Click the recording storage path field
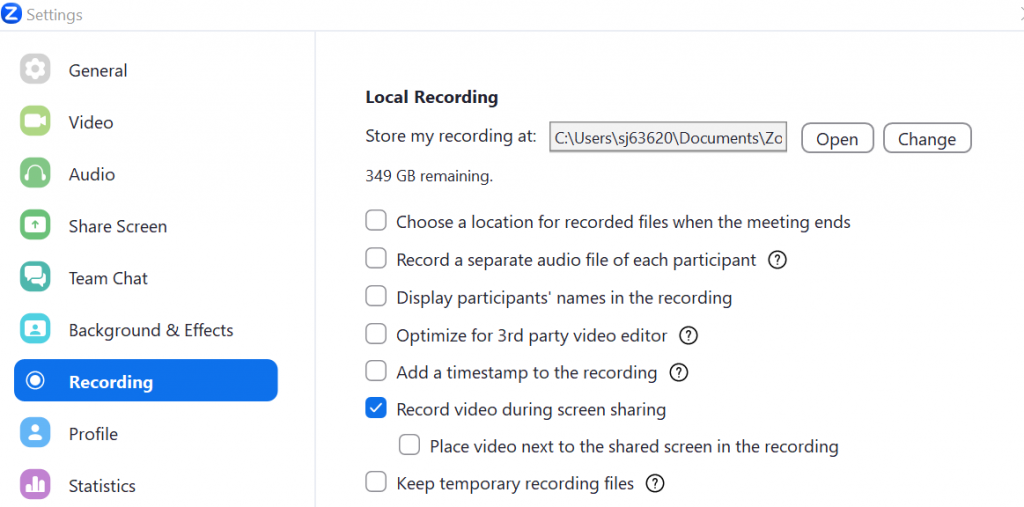Viewport: 1024px width, 507px height. coord(669,138)
